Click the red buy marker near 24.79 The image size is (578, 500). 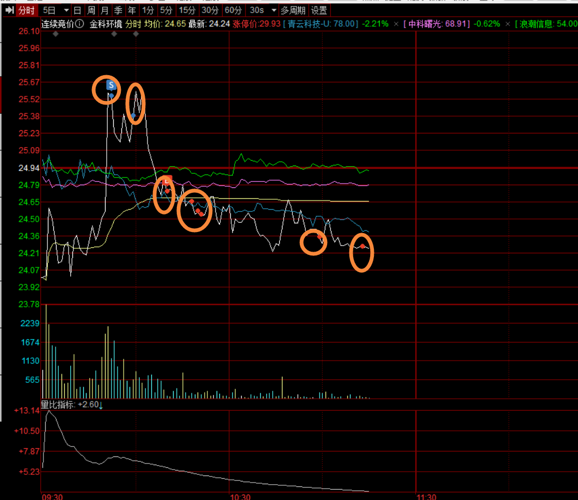[x=167, y=181]
